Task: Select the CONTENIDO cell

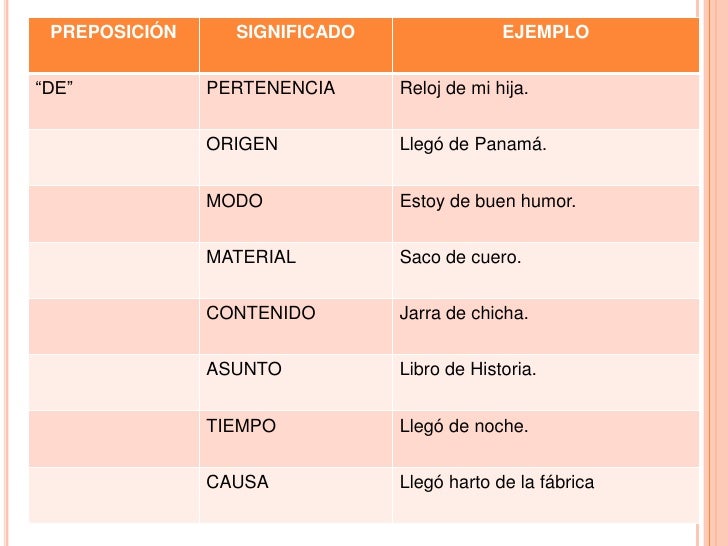Action: 296,326
